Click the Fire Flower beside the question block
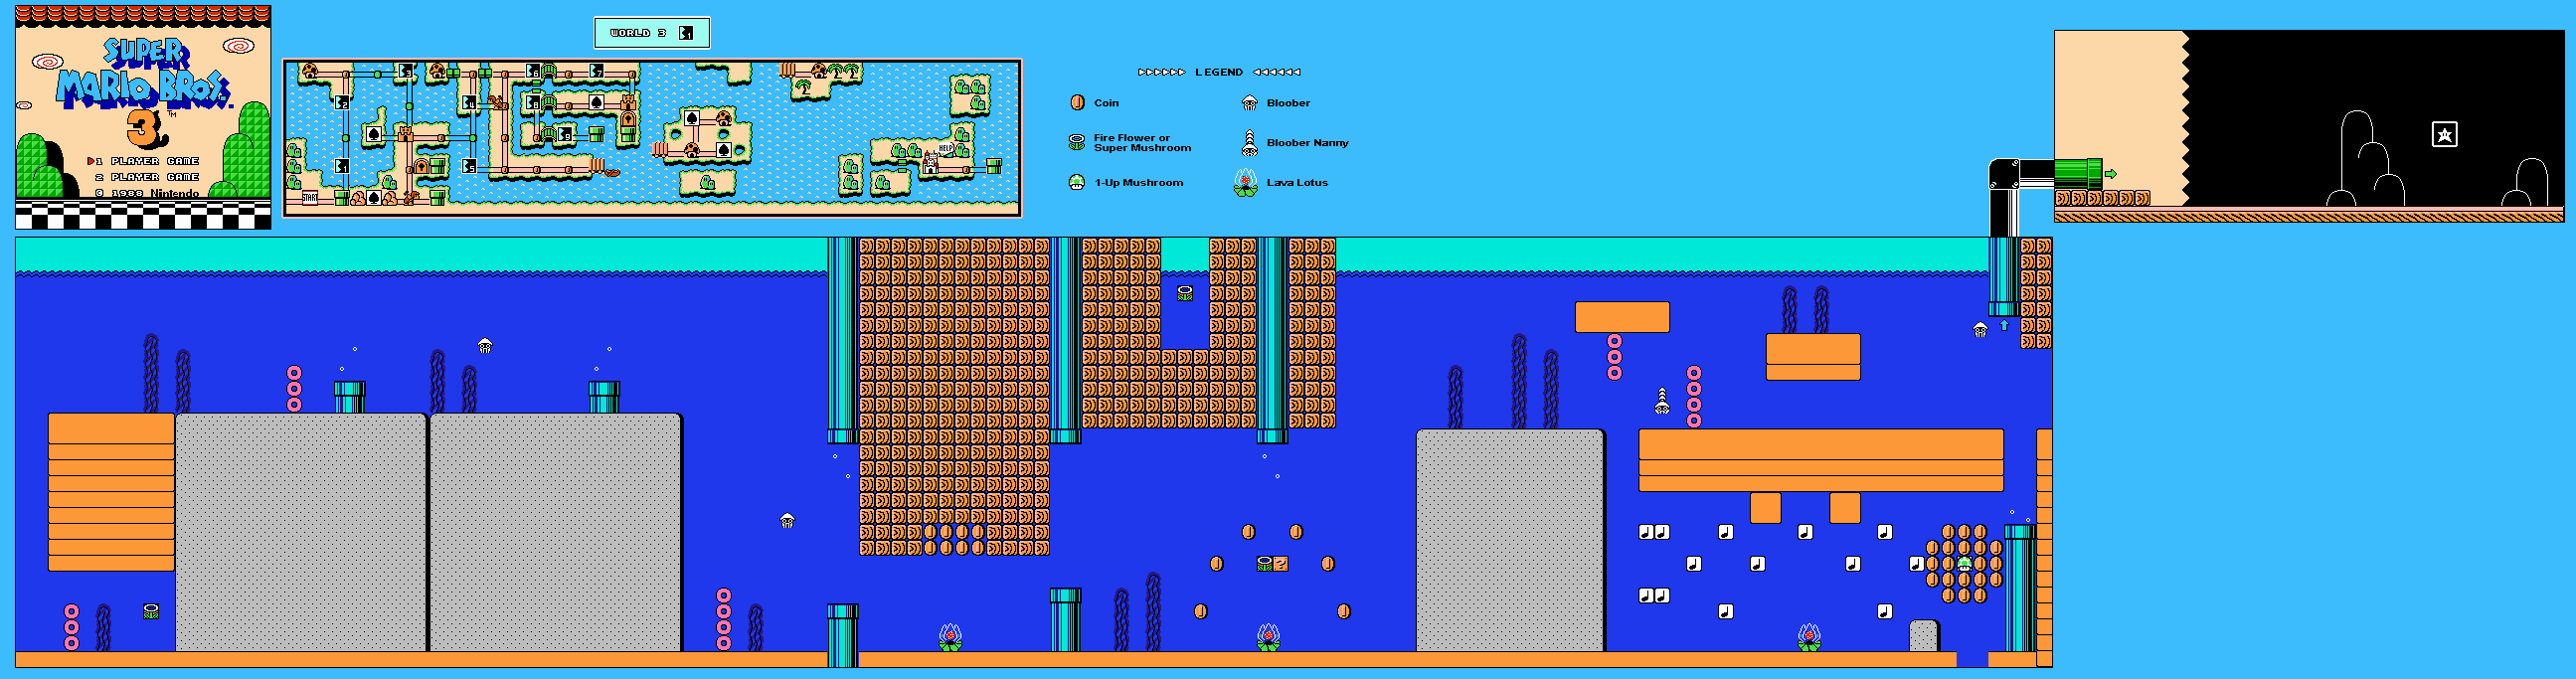Viewport: 2576px width, 679px height. coord(1265,564)
